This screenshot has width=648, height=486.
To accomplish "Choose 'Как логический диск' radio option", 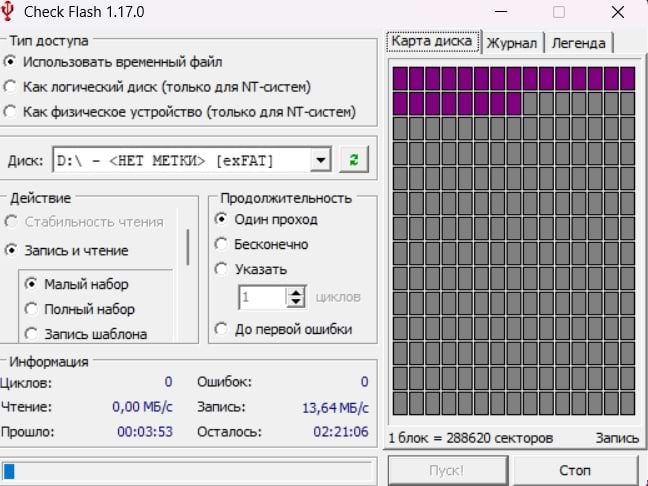I will pyautogui.click(x=11, y=87).
